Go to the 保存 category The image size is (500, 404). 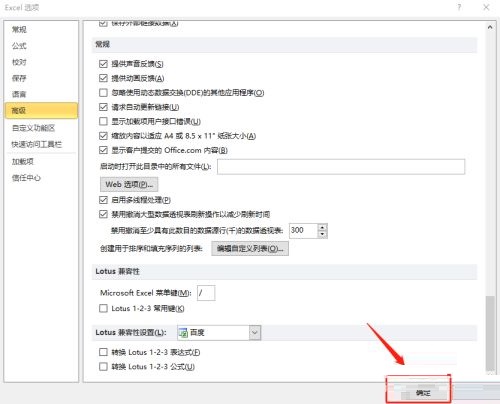19,78
